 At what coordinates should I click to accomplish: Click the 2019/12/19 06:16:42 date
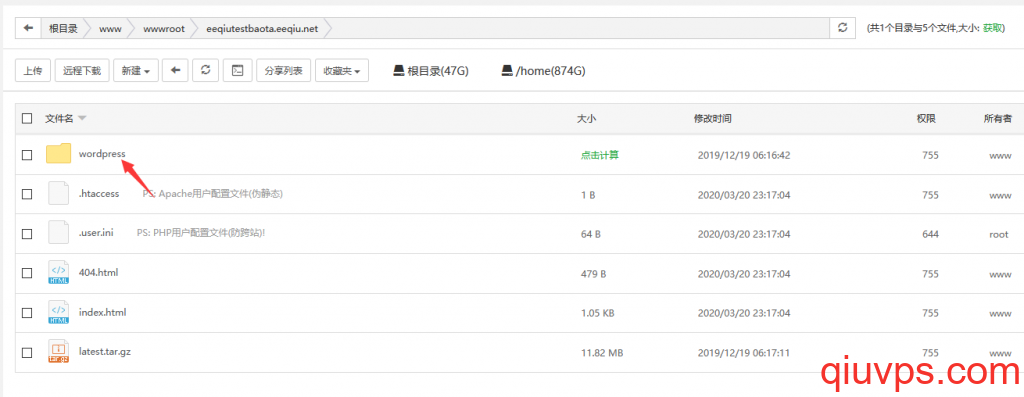click(x=744, y=155)
